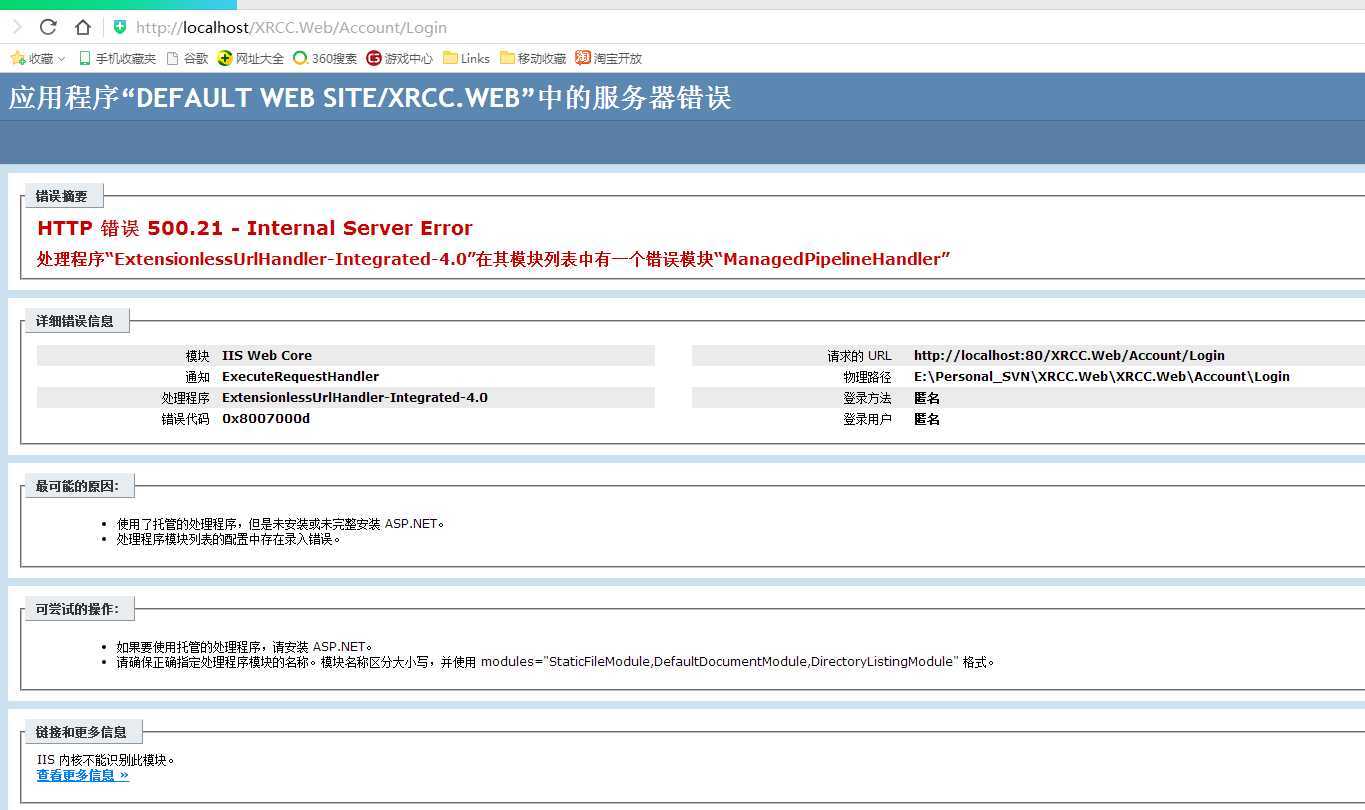Select the ExtensionlessUrlHandler-Integrated-4.0 handler value
The image size is (1365, 810).
point(355,397)
